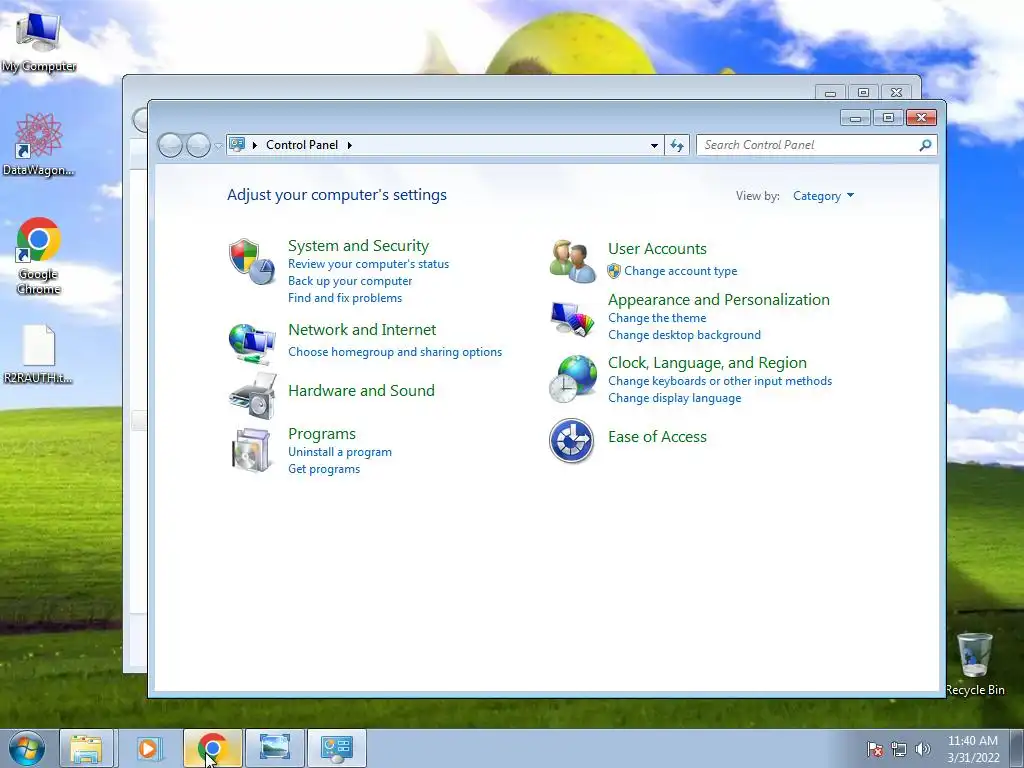Click the refresh button beside the address bar
The image size is (1024, 768).
pos(677,145)
